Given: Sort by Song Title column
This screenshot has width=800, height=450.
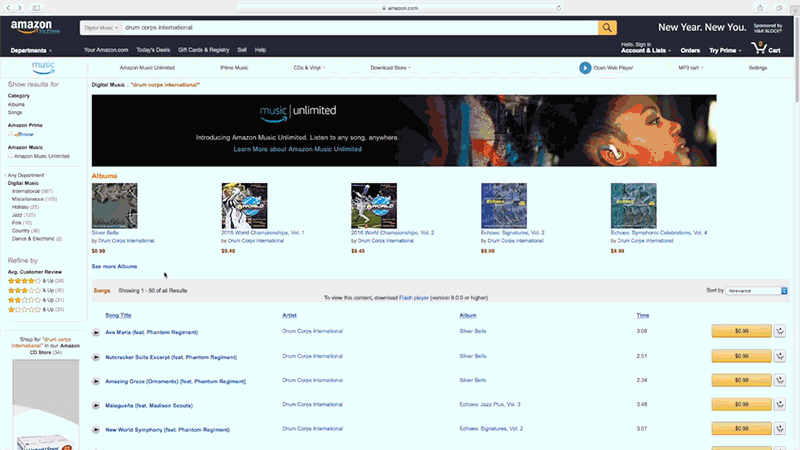Looking at the screenshot, I should tap(118, 315).
